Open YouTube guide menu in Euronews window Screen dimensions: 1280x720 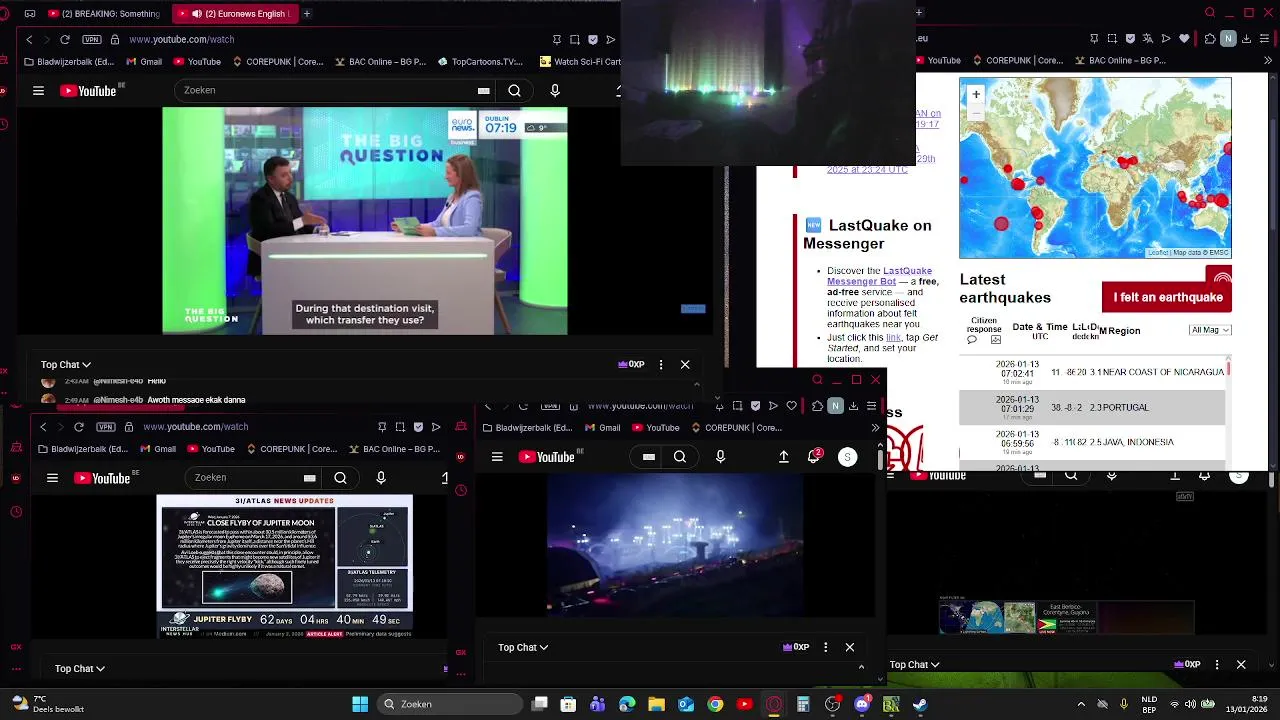[38, 90]
